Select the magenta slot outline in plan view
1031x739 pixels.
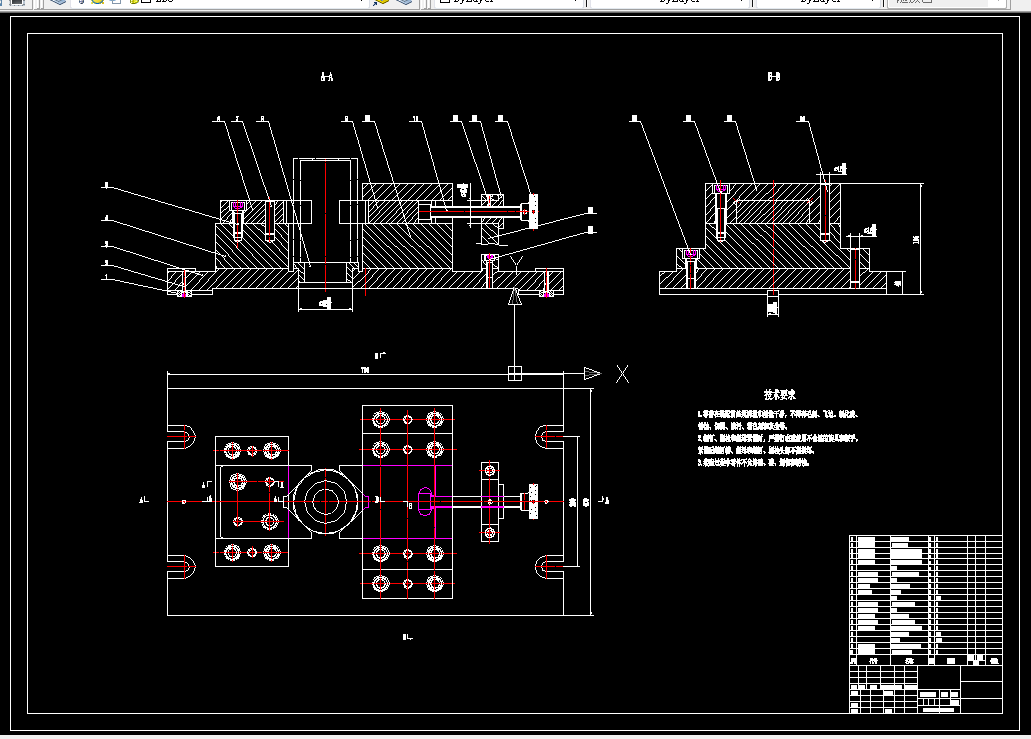click(x=425, y=501)
